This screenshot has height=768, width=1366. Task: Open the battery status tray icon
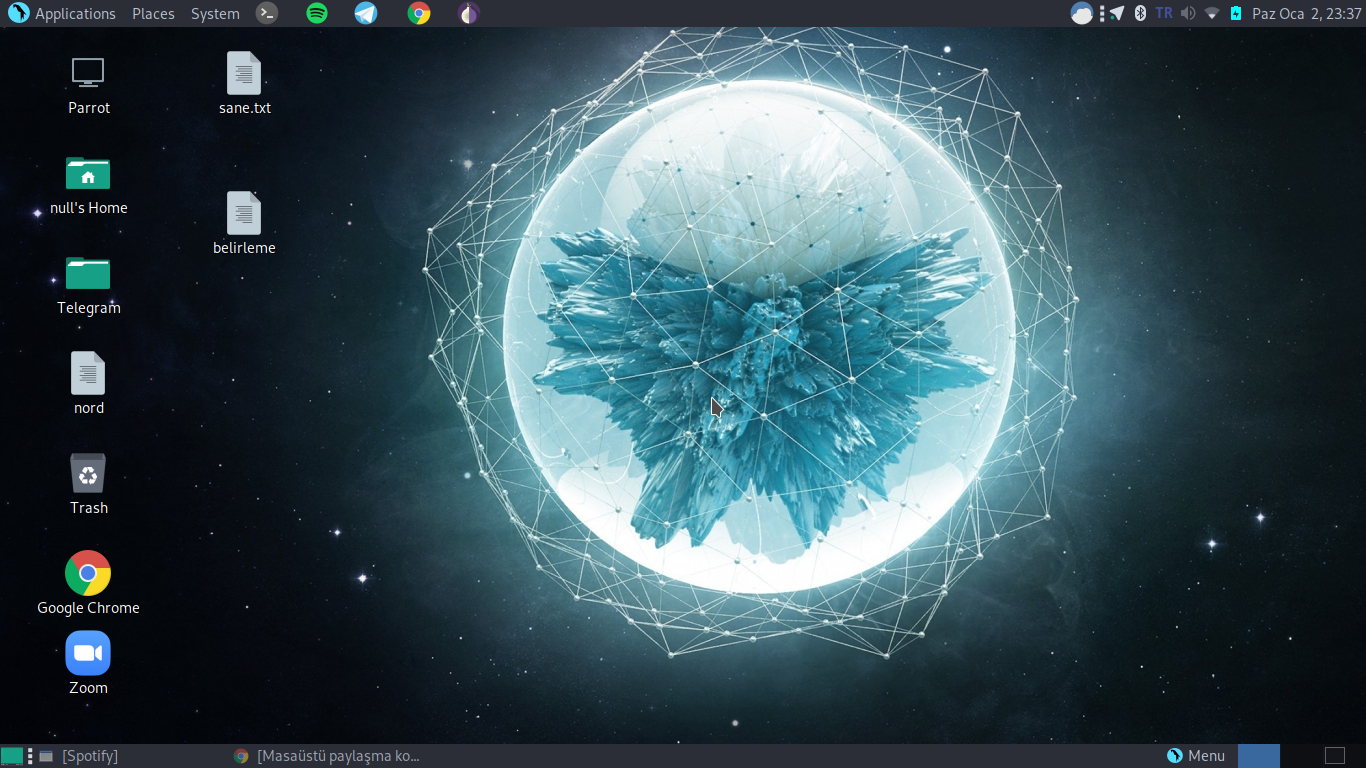[x=1236, y=13]
